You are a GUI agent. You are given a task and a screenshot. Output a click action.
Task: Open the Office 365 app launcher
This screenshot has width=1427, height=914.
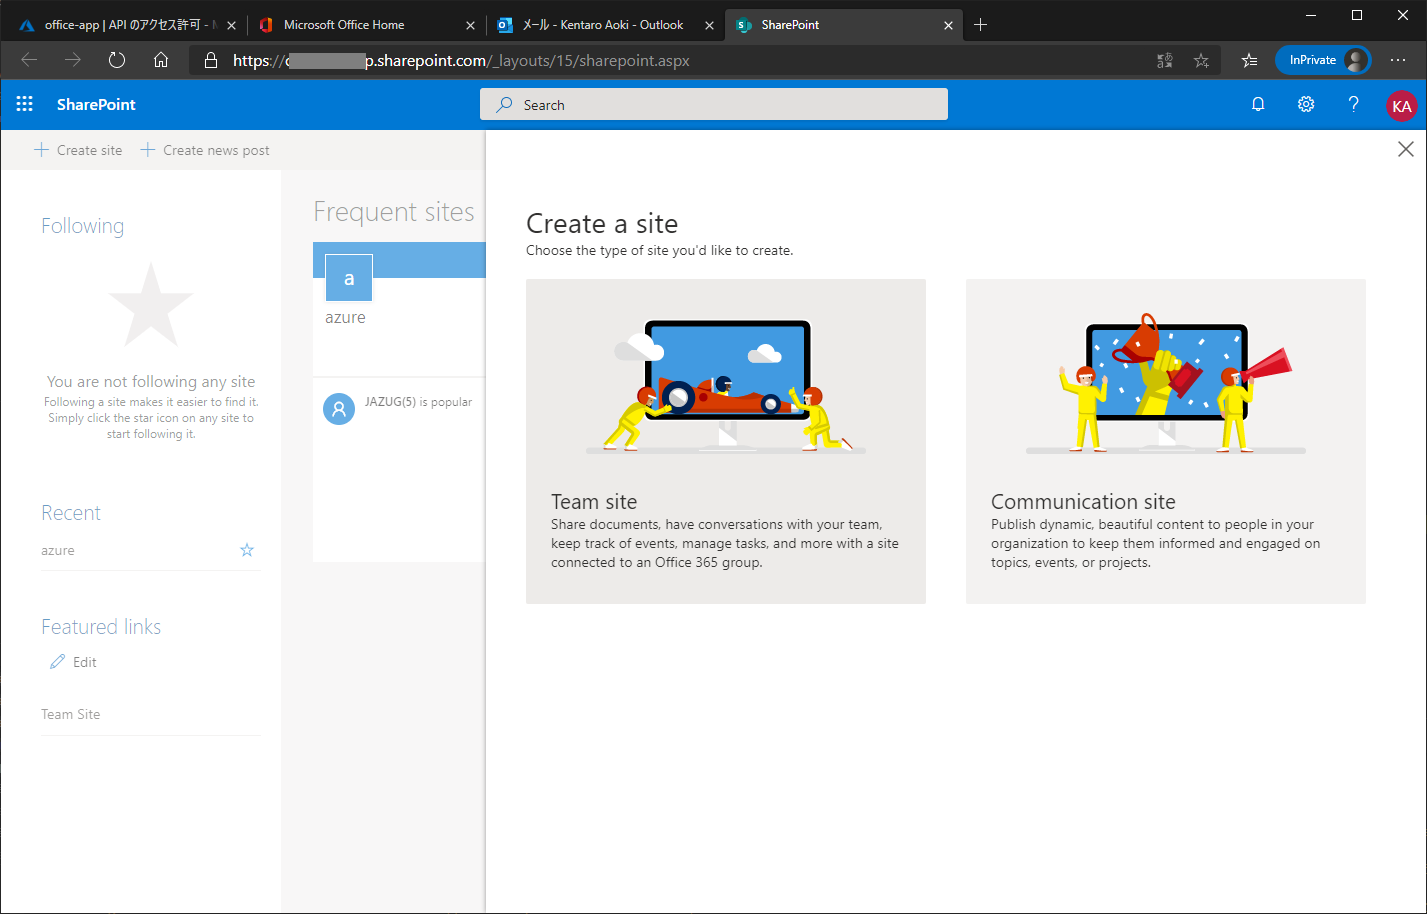pyautogui.click(x=24, y=104)
